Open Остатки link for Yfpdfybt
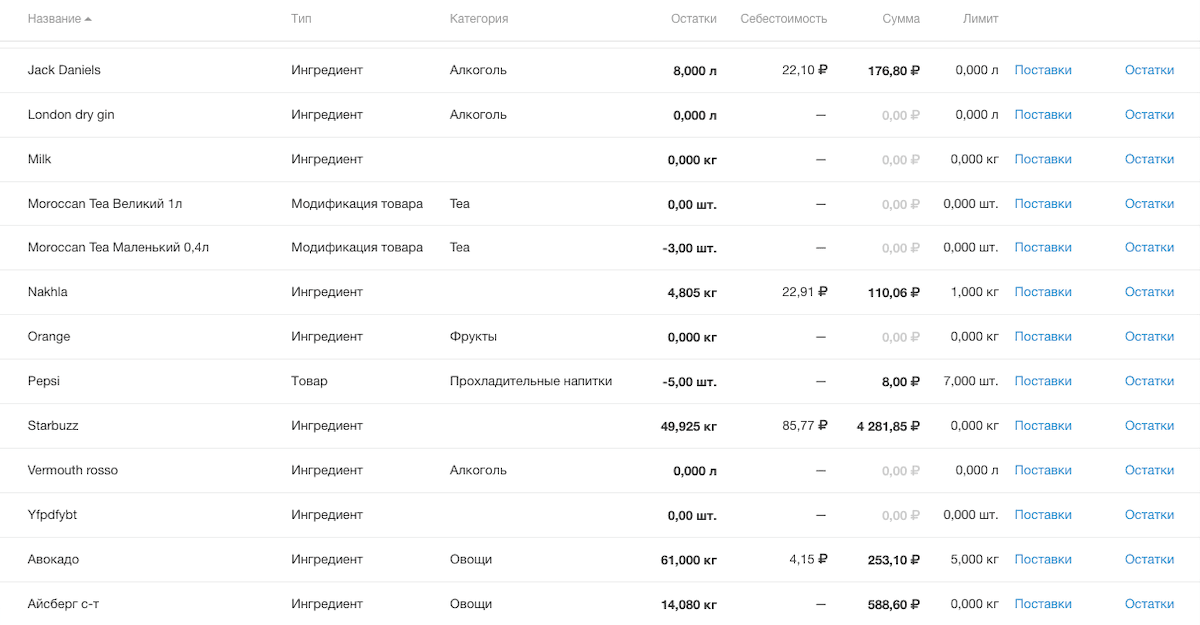 (1149, 515)
